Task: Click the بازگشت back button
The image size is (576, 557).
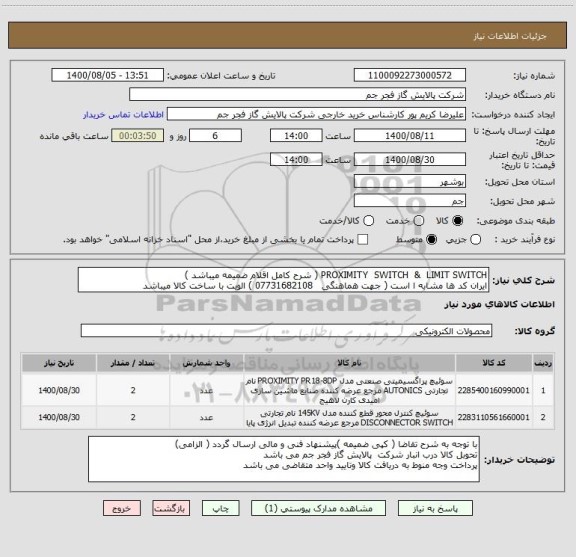Action: click(x=171, y=509)
